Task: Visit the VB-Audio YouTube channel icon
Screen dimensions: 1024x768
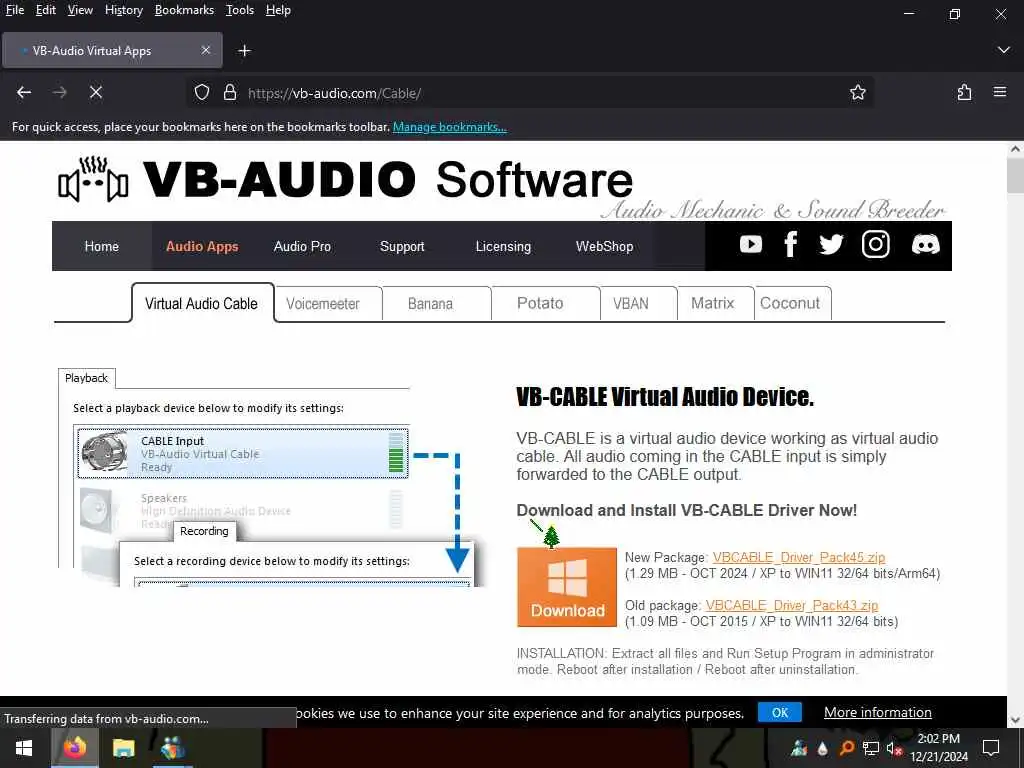Action: click(750, 244)
